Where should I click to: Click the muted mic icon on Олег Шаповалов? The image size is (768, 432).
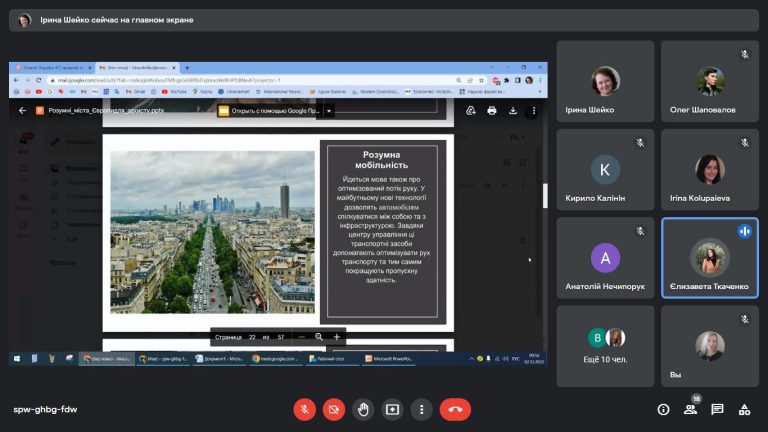coord(744,54)
